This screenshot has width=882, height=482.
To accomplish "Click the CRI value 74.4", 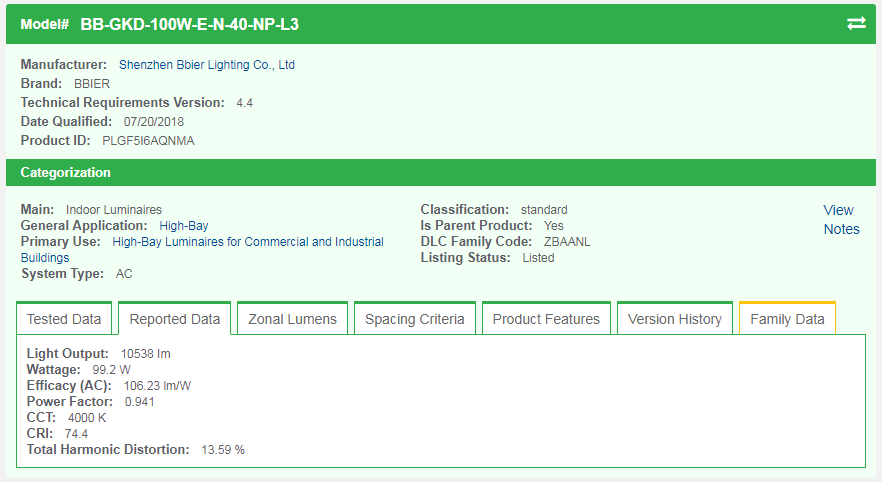I will point(76,434).
